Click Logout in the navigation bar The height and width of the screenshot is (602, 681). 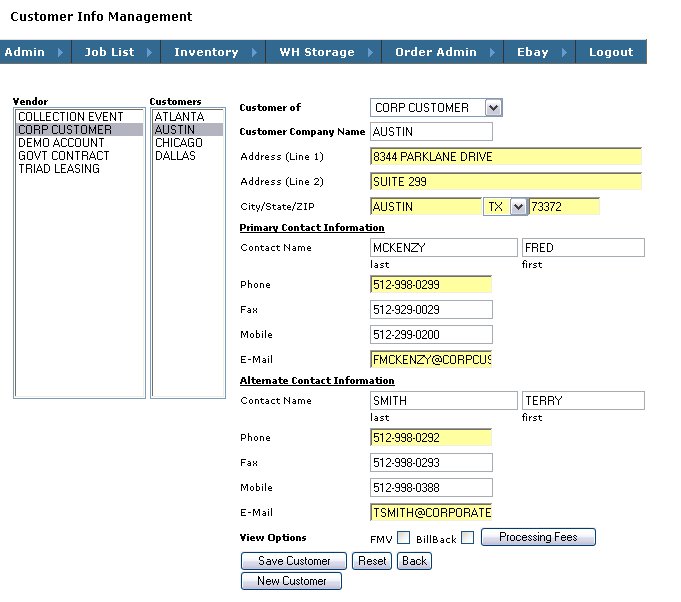[x=611, y=52]
